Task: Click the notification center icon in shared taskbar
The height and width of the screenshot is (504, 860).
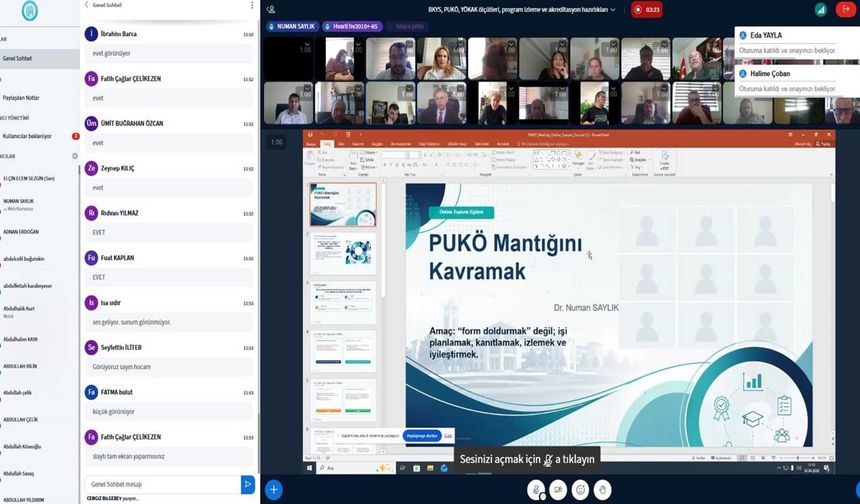Action: [x=827, y=468]
